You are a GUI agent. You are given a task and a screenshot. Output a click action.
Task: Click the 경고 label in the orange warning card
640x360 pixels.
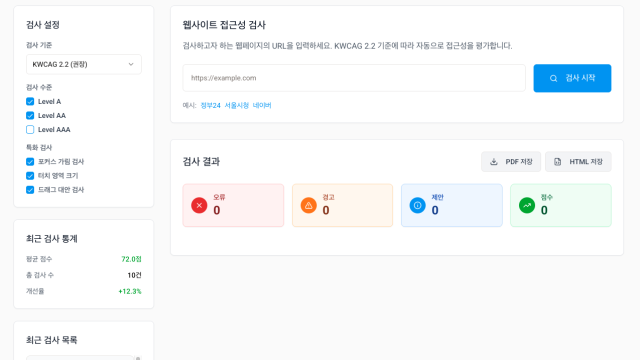pyautogui.click(x=329, y=197)
